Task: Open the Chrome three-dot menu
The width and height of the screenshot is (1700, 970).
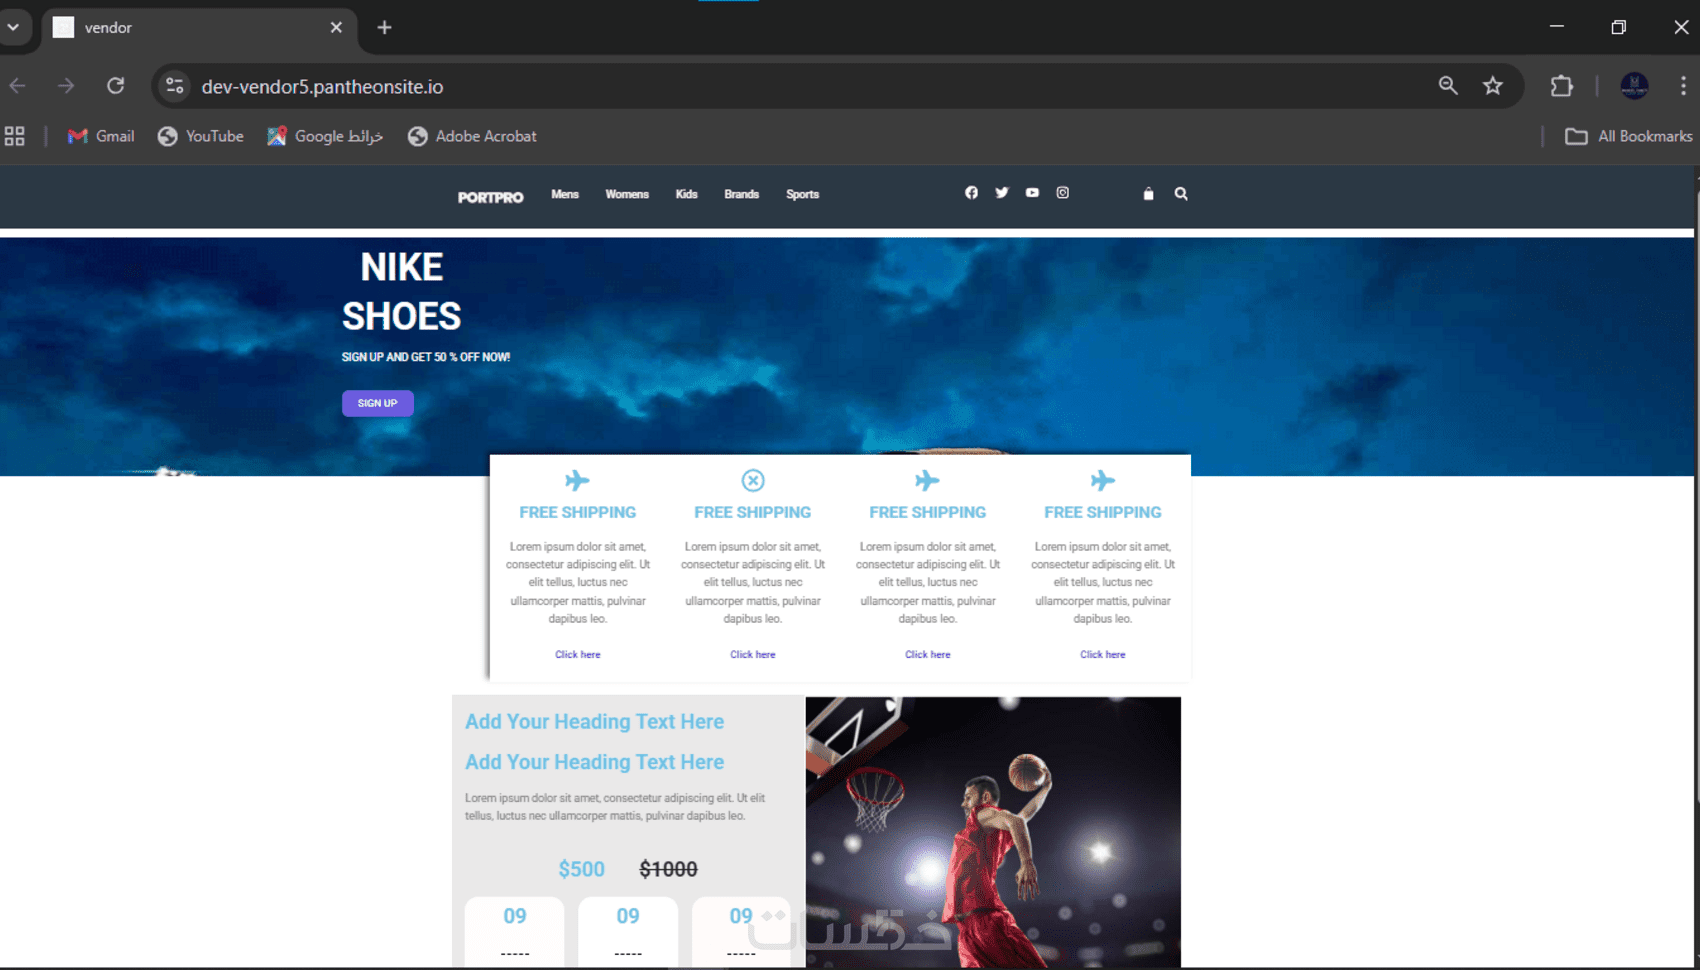Action: click(1683, 86)
